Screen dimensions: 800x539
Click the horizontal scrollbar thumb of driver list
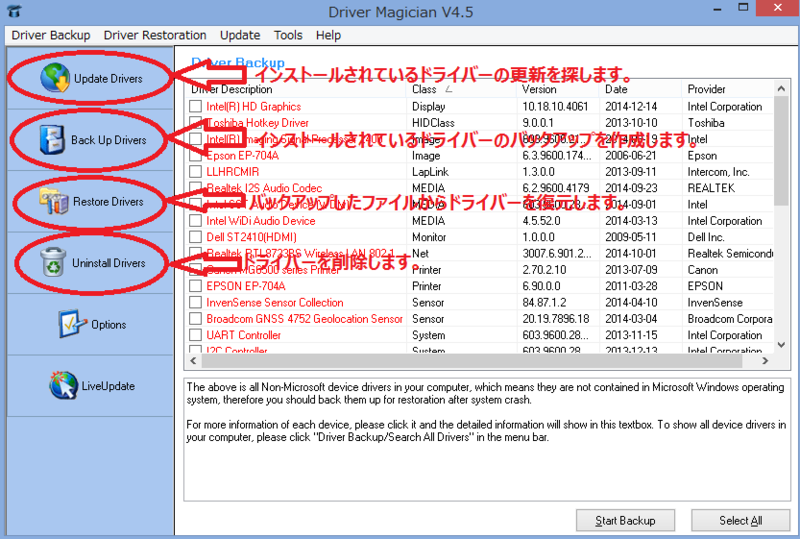[x=471, y=360]
